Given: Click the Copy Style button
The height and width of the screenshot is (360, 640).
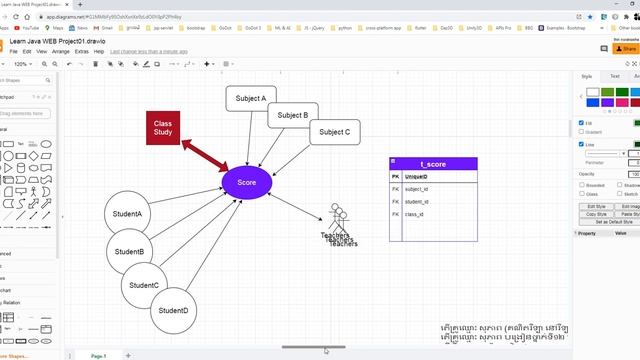Looking at the screenshot, I should click(x=596, y=214).
